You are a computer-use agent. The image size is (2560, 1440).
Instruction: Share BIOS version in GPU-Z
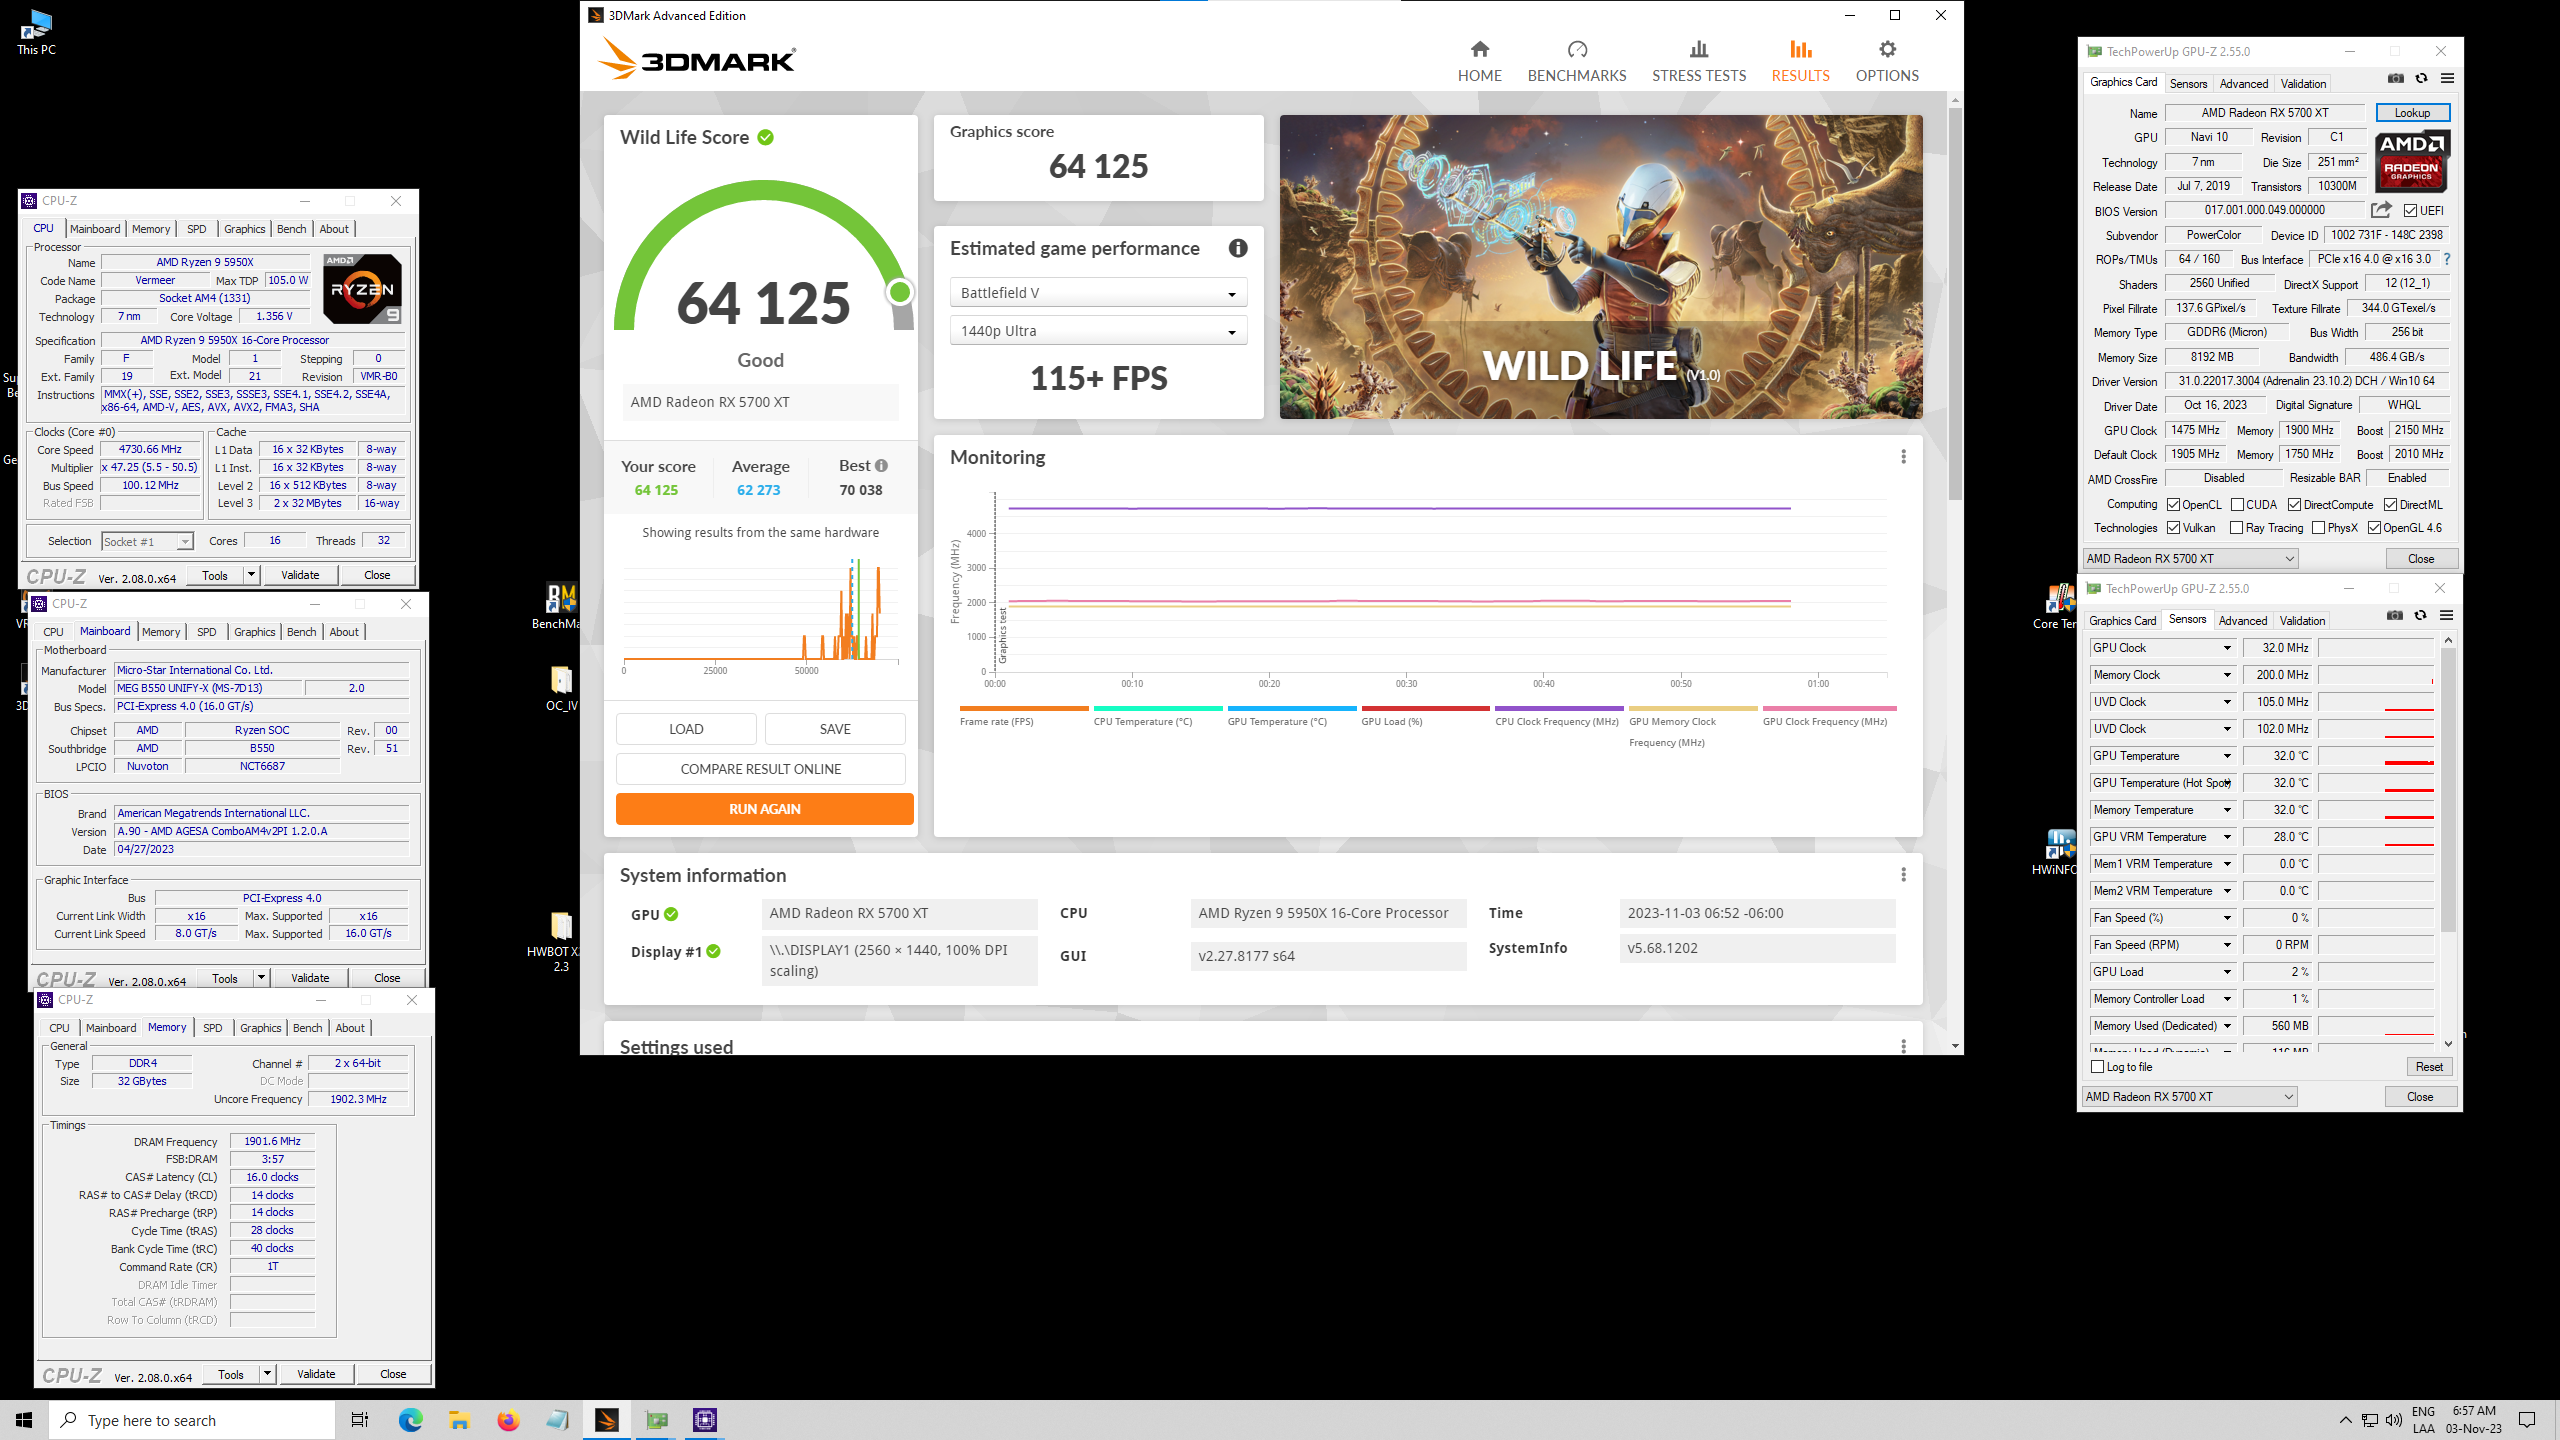2381,210
